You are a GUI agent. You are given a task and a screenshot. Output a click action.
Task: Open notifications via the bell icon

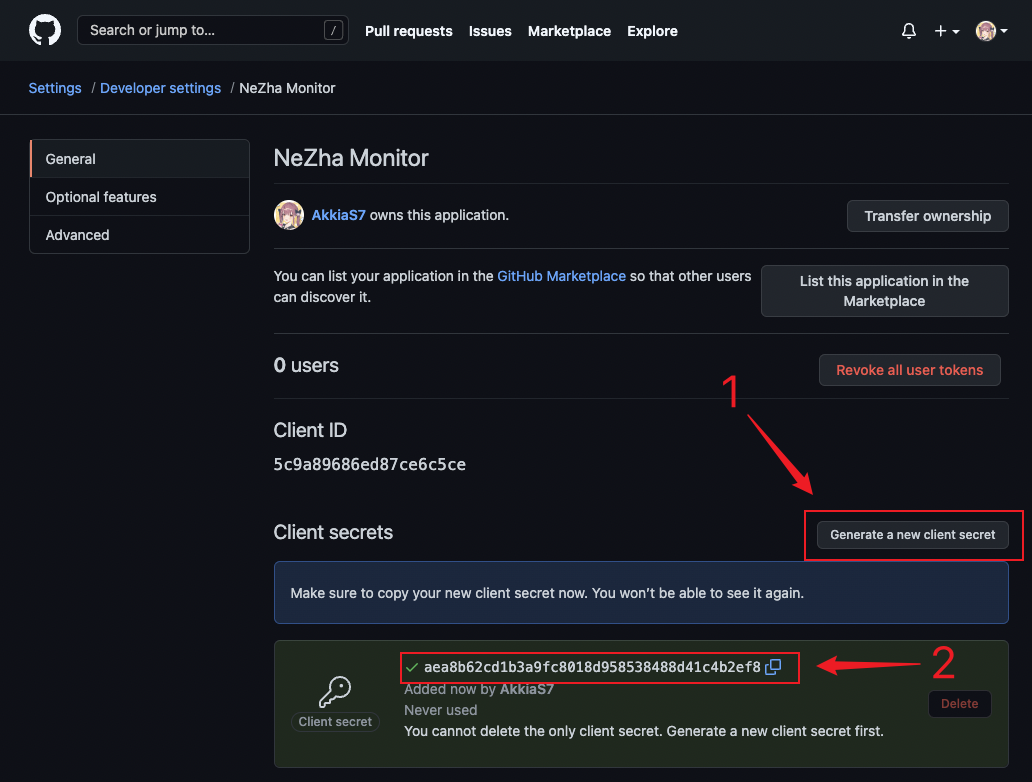coord(908,30)
